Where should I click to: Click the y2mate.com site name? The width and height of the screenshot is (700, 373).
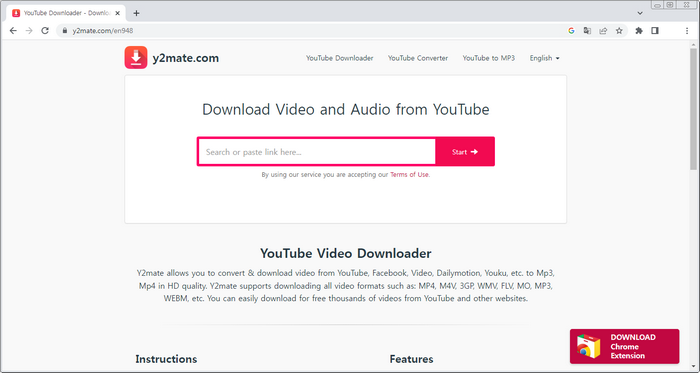186,58
